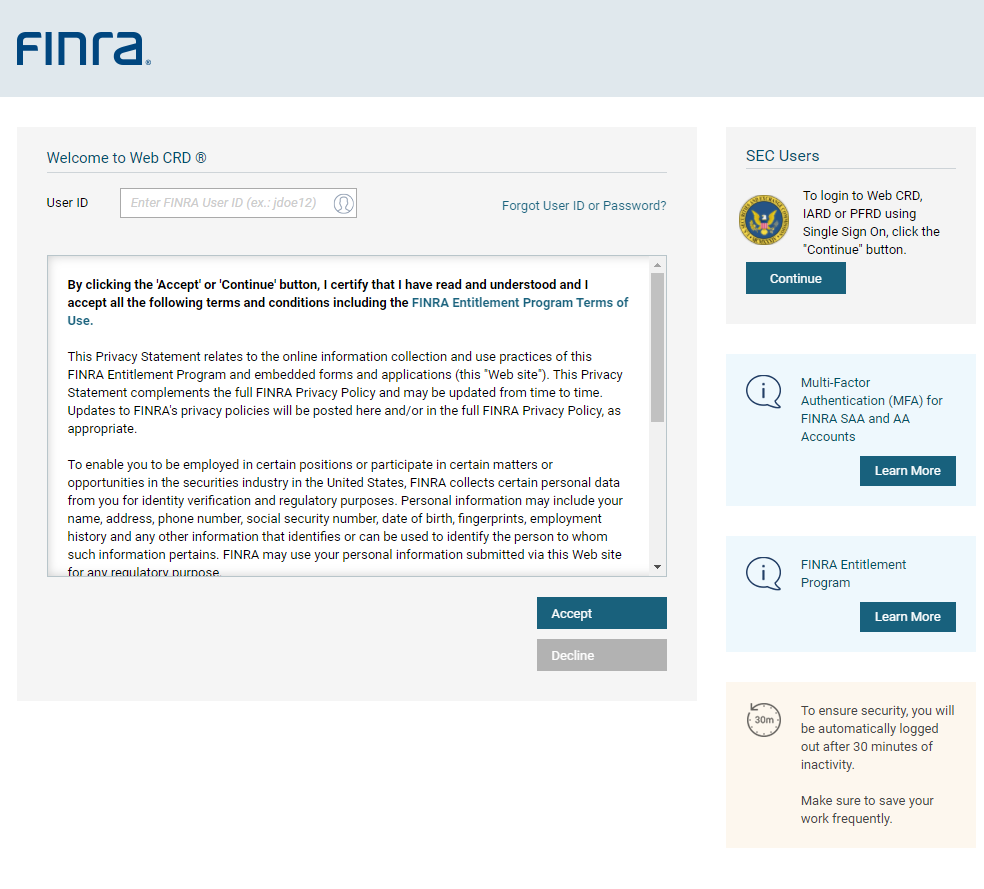Click the 30m timer clock icon

764,719
